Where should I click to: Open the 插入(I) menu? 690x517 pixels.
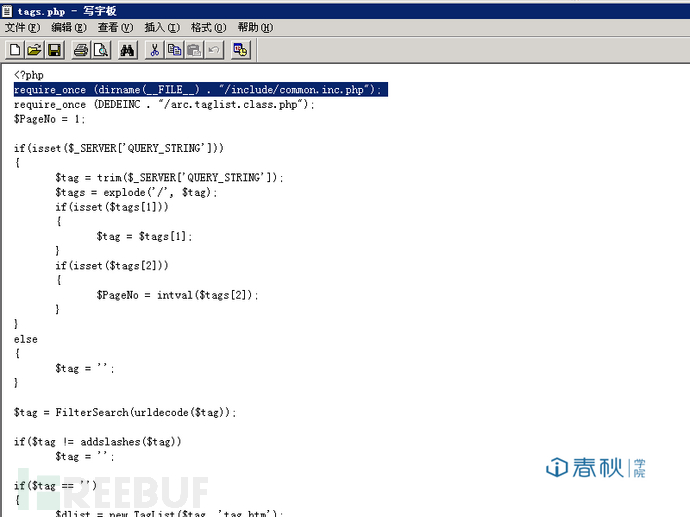pyautogui.click(x=162, y=28)
